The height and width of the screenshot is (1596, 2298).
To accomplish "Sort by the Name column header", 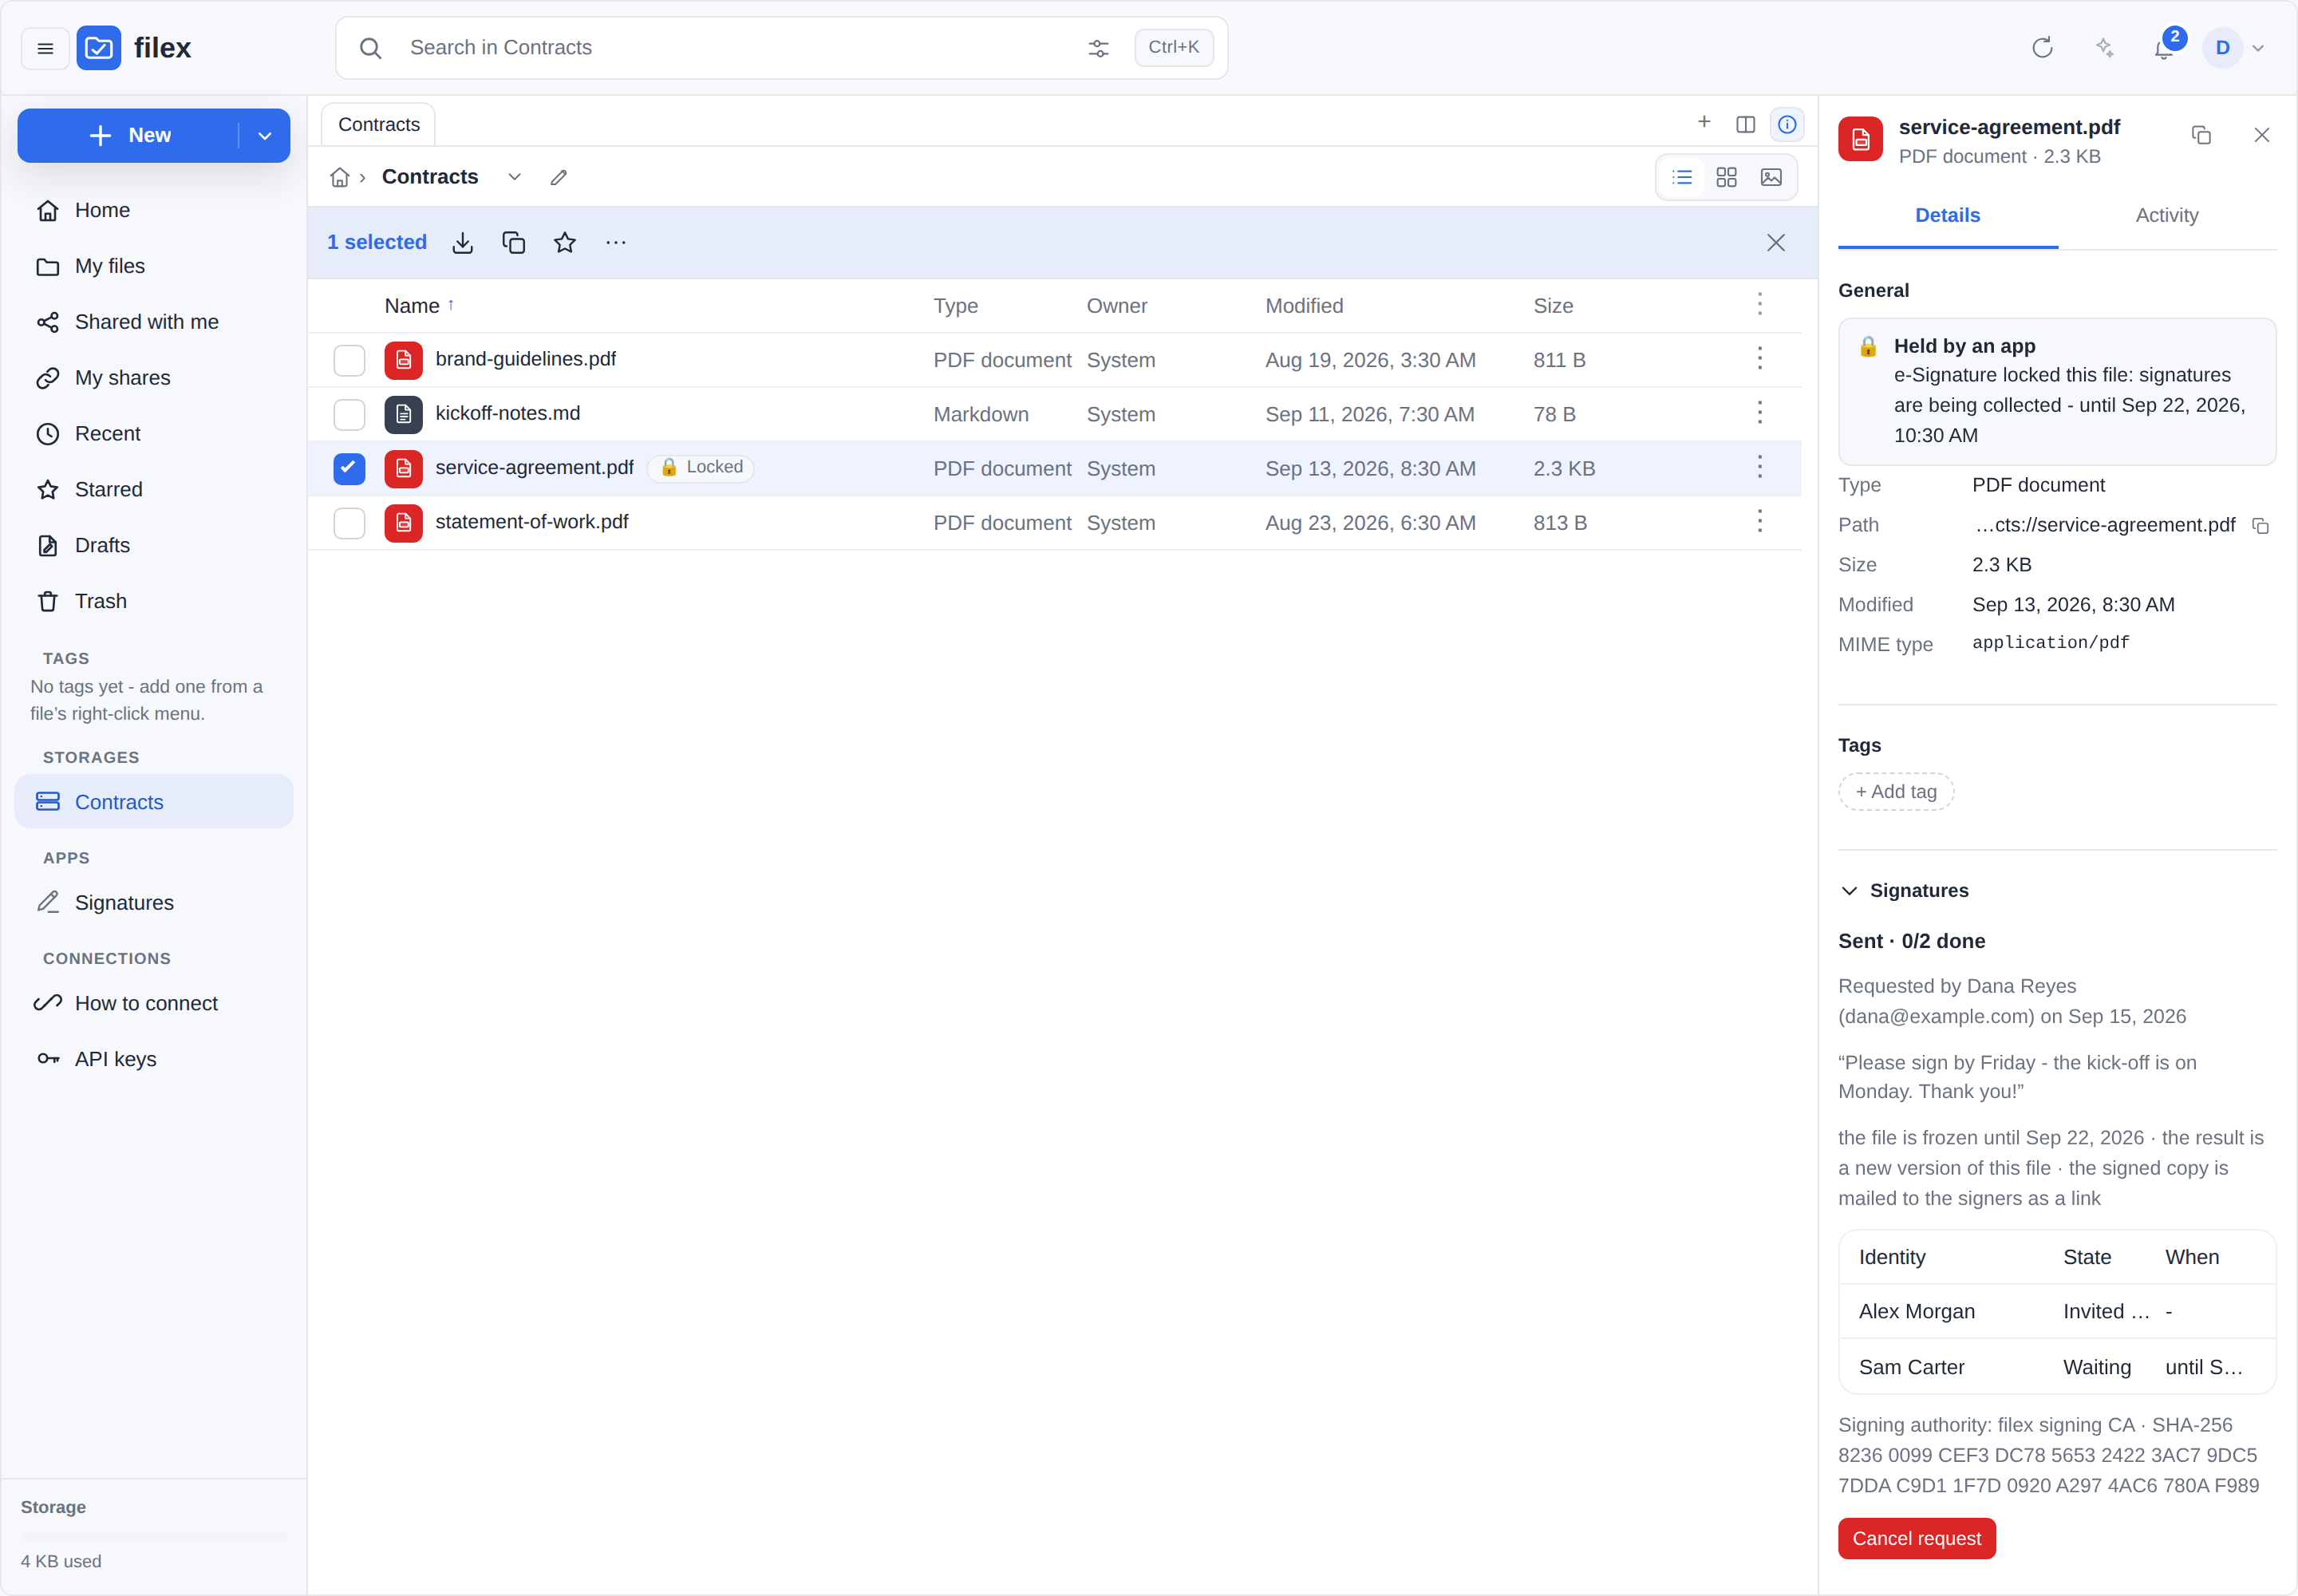I will pos(419,306).
